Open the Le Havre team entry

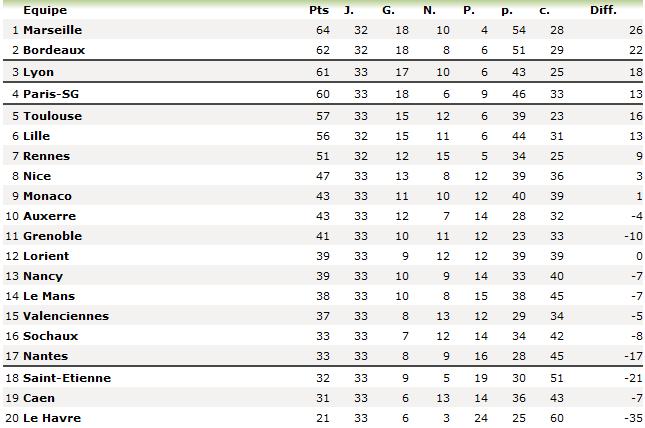pos(52,418)
